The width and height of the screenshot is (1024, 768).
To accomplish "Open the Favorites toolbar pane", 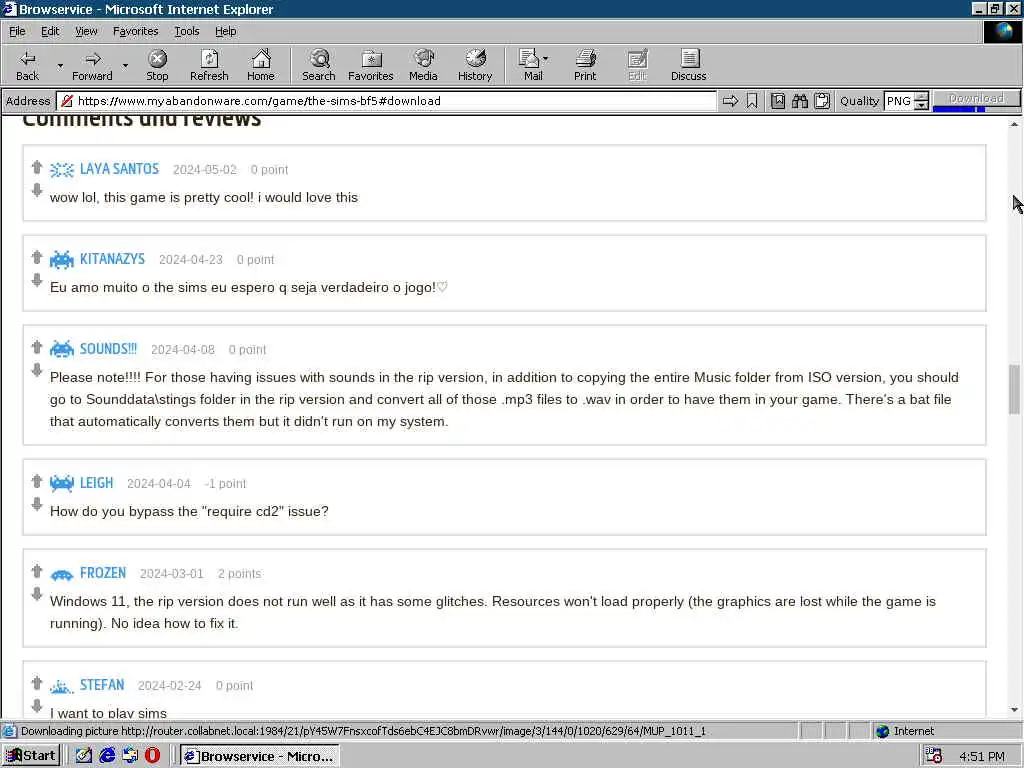I will pyautogui.click(x=371, y=65).
